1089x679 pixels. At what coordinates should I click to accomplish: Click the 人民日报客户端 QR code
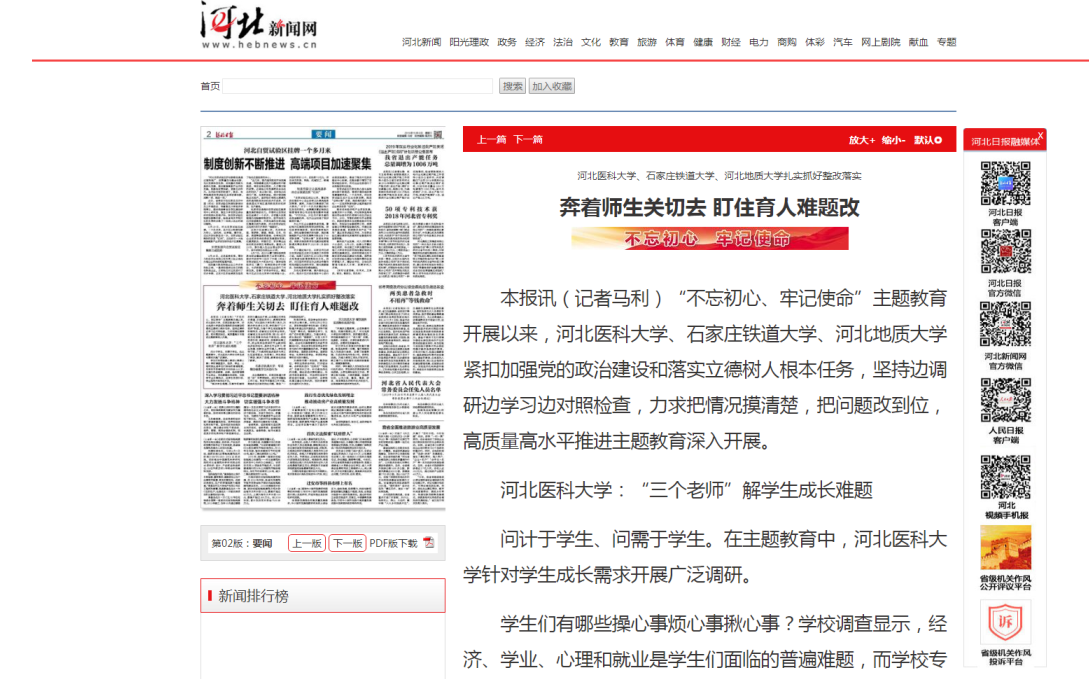[x=1005, y=400]
